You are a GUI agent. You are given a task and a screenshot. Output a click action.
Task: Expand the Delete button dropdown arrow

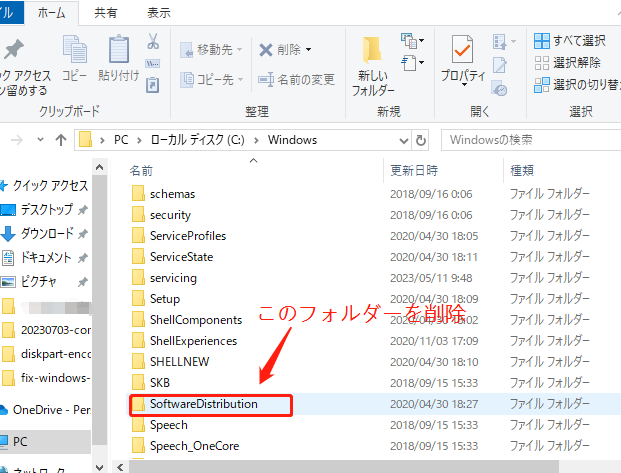(x=309, y=50)
